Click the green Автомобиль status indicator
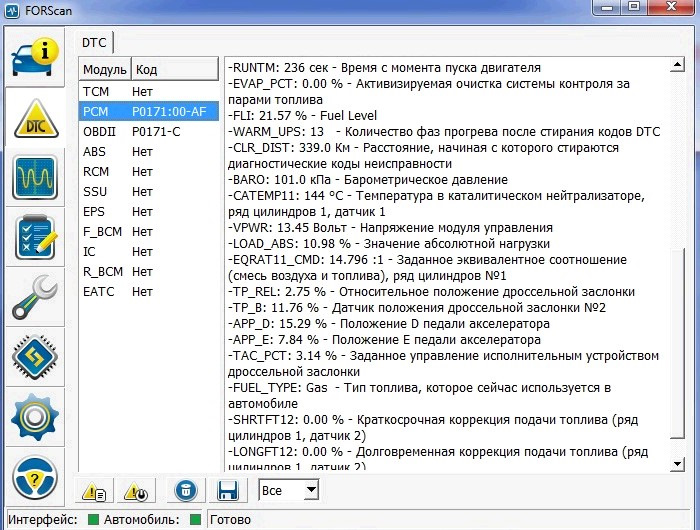The image size is (700, 530). (x=195, y=519)
